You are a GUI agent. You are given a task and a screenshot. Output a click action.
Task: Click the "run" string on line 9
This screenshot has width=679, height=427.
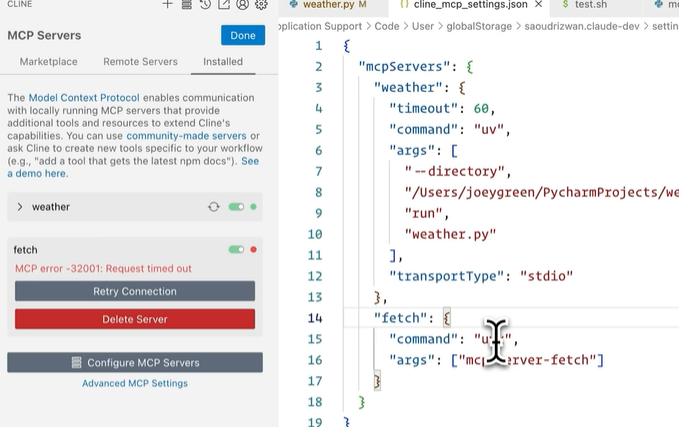(424, 214)
